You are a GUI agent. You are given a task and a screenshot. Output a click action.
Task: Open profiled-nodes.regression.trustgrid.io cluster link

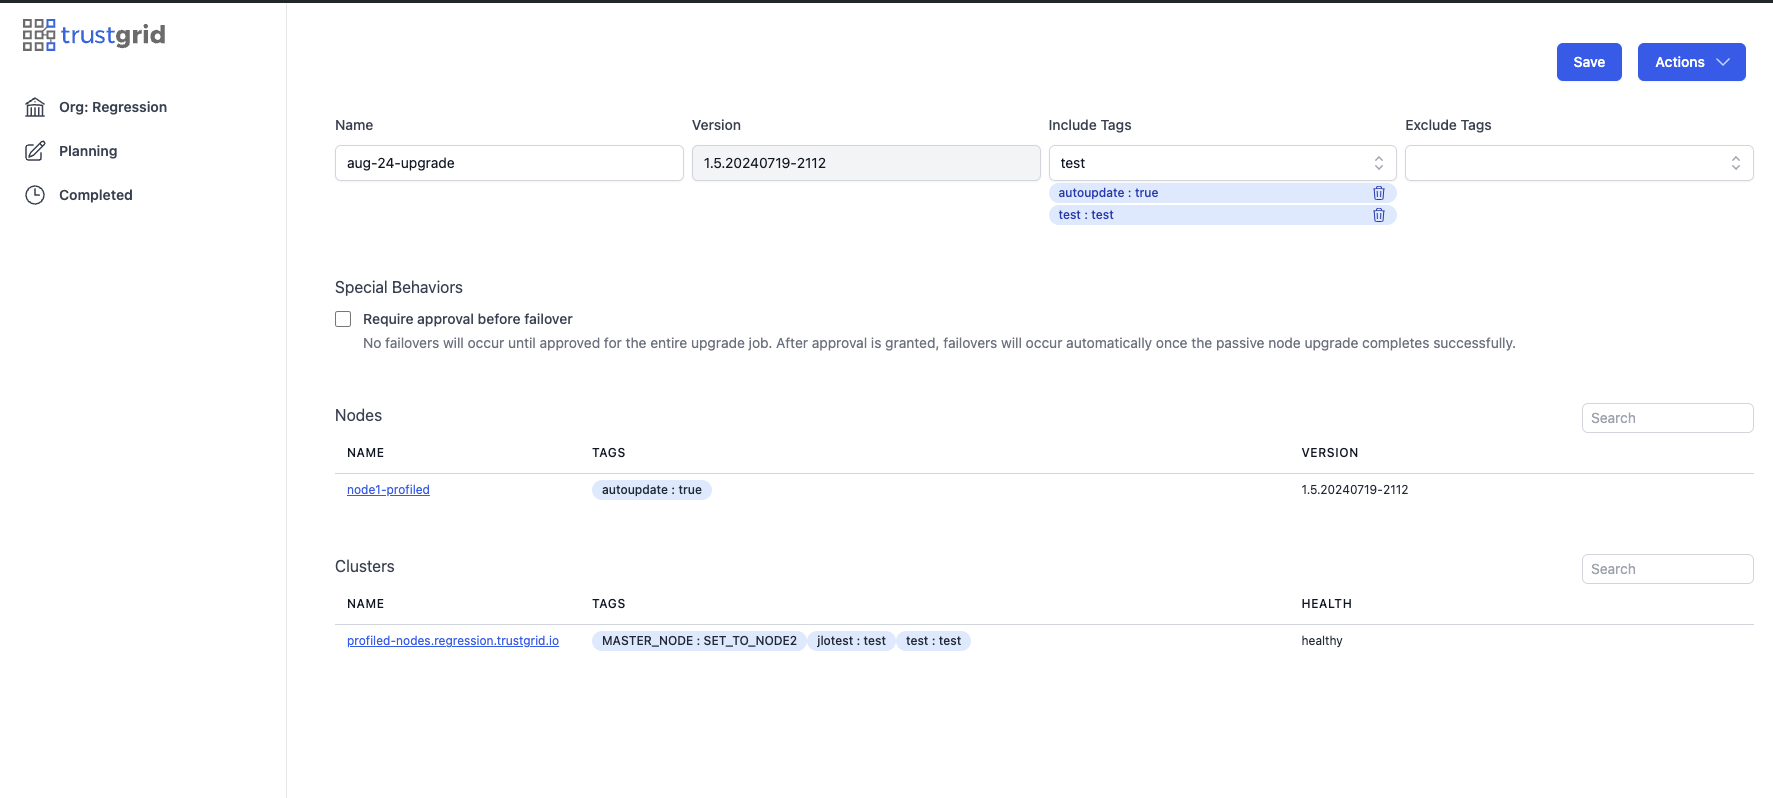(x=453, y=641)
